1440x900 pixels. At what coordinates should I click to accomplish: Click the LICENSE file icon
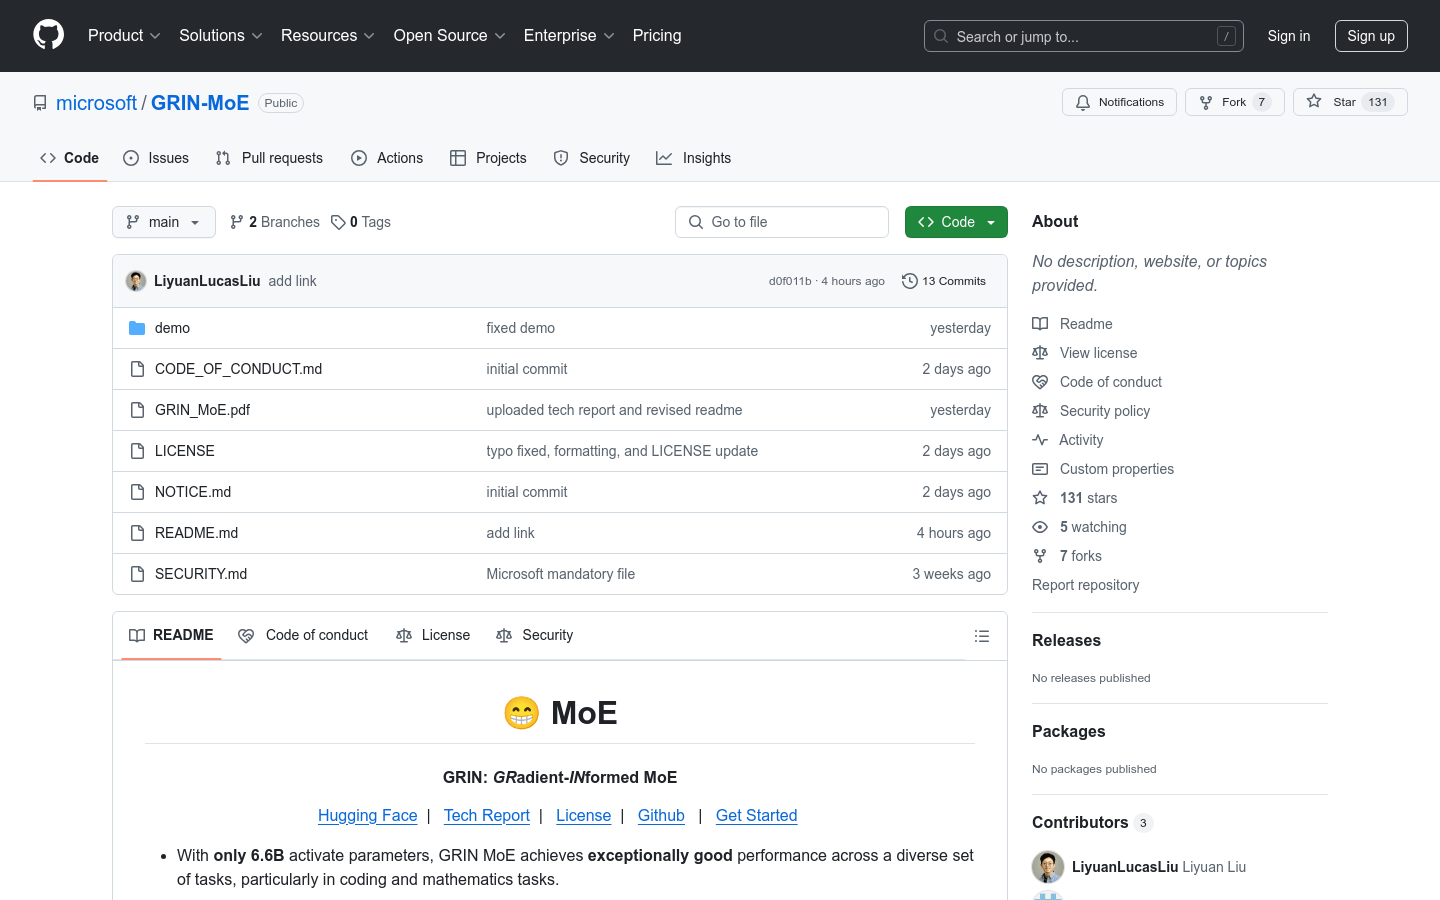coord(137,451)
